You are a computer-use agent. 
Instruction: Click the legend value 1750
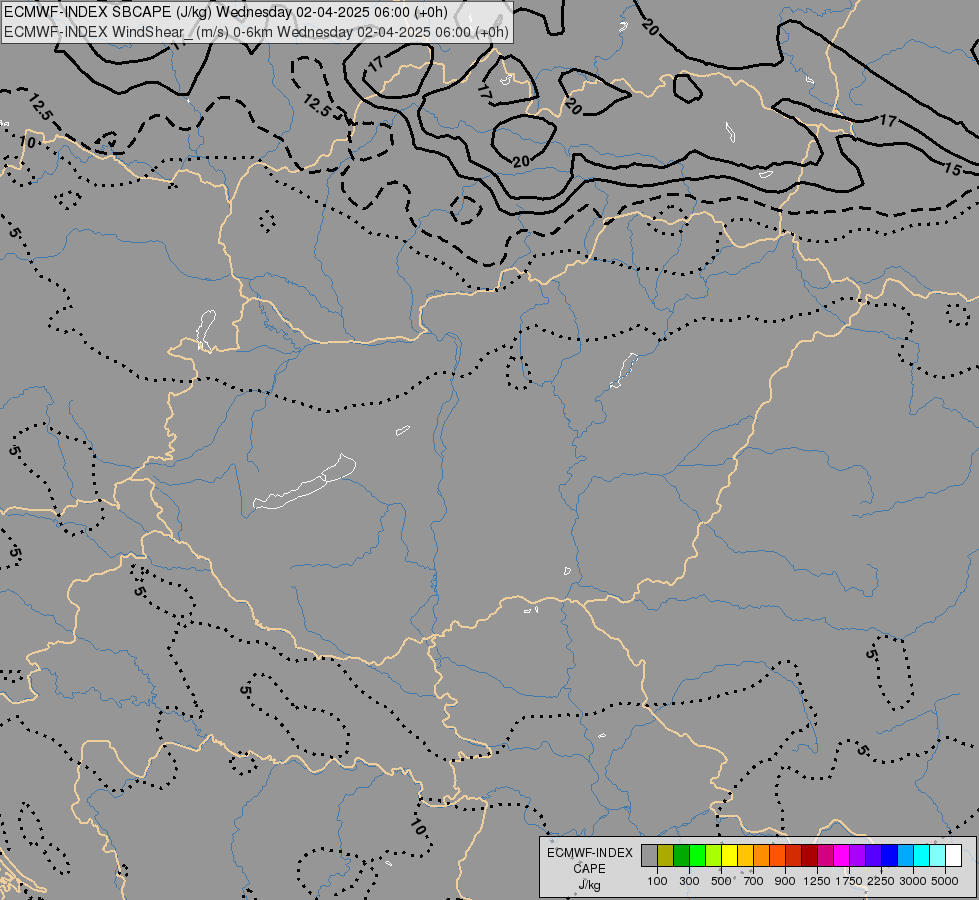coord(849,881)
